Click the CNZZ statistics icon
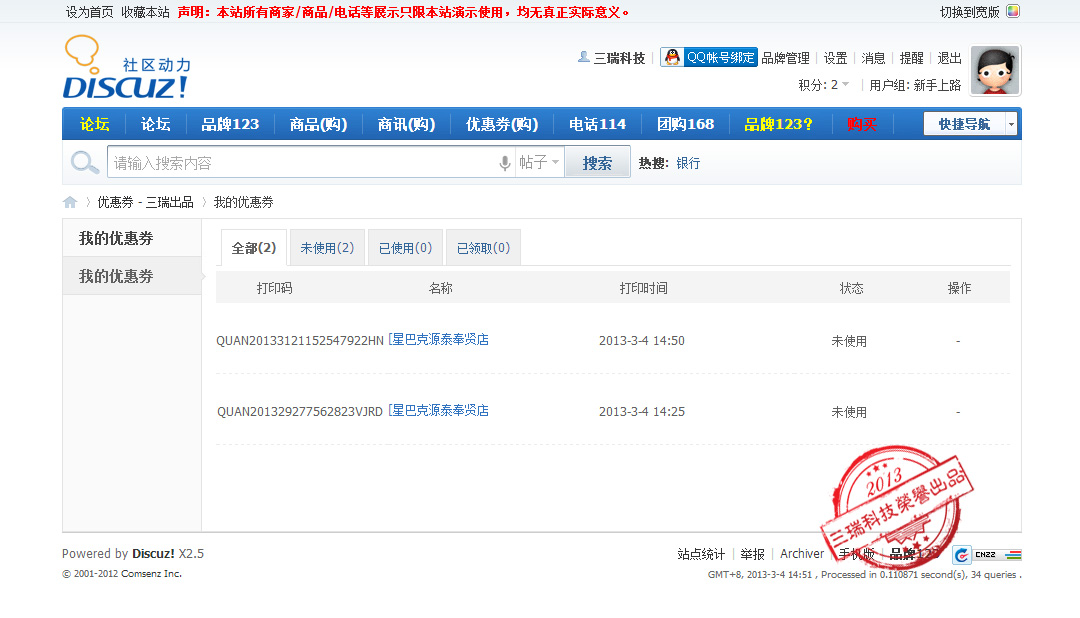1080x618 pixels. [x=987, y=554]
